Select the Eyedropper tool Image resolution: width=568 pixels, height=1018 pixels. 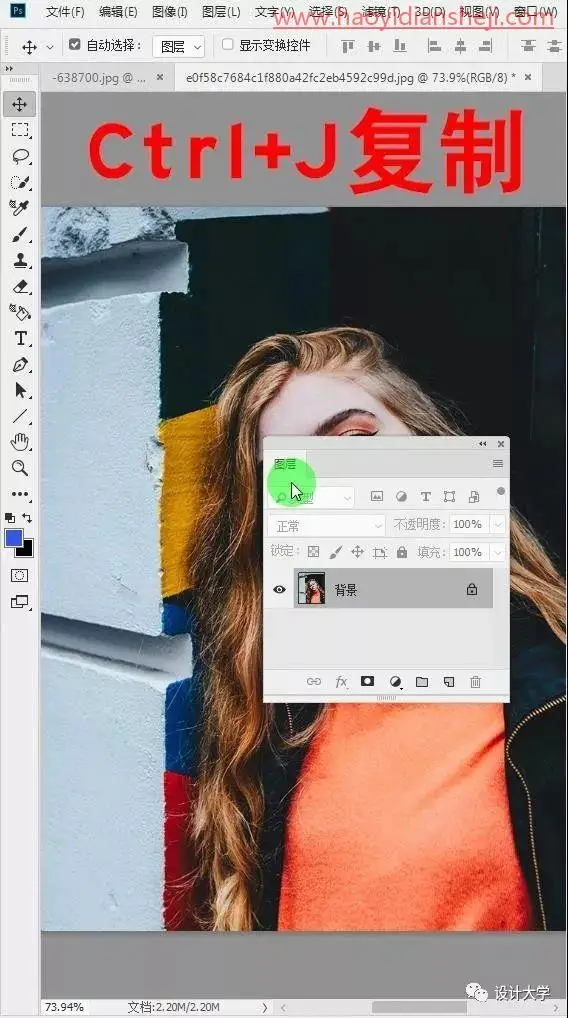tap(19, 208)
